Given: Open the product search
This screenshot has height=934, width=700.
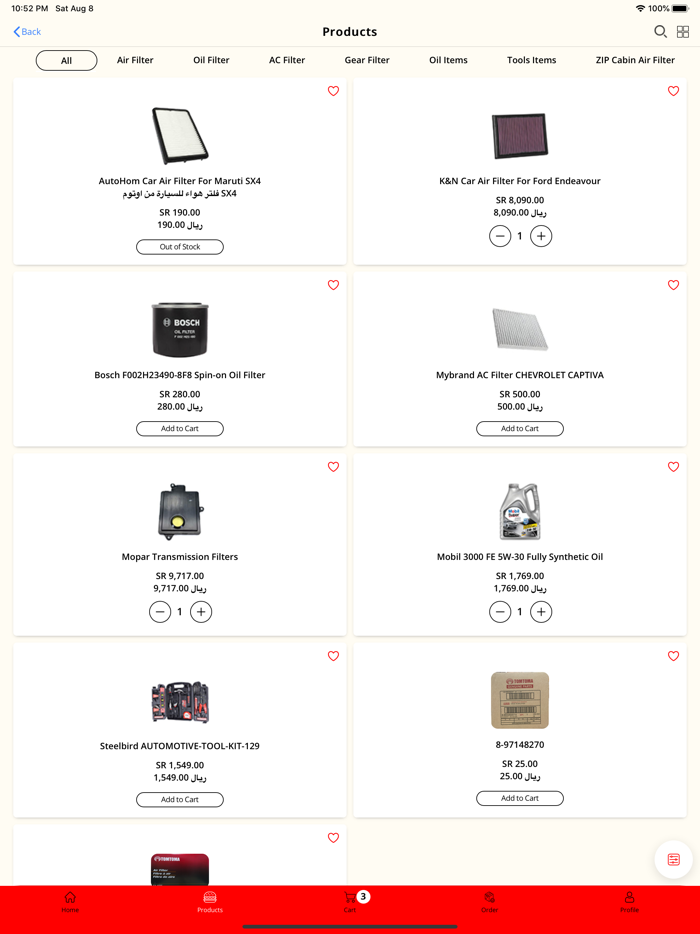Looking at the screenshot, I should point(660,32).
